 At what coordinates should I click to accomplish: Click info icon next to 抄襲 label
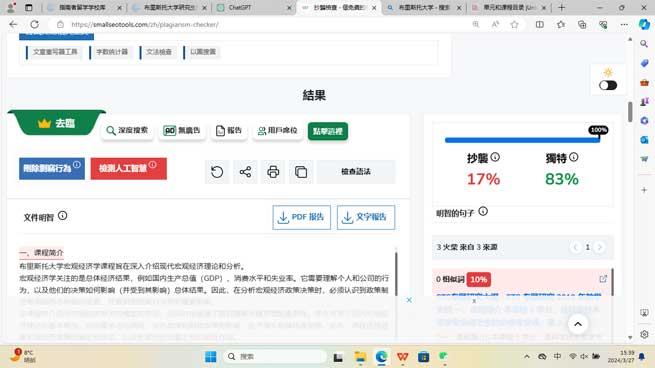click(x=495, y=157)
